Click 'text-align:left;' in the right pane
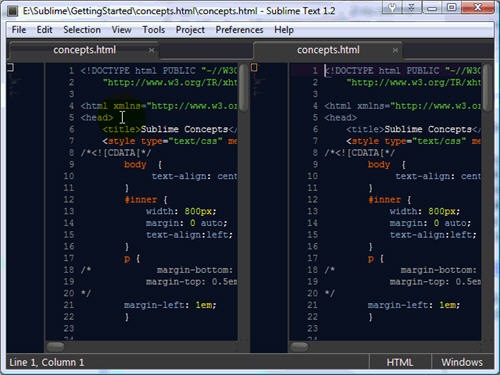 (433, 235)
